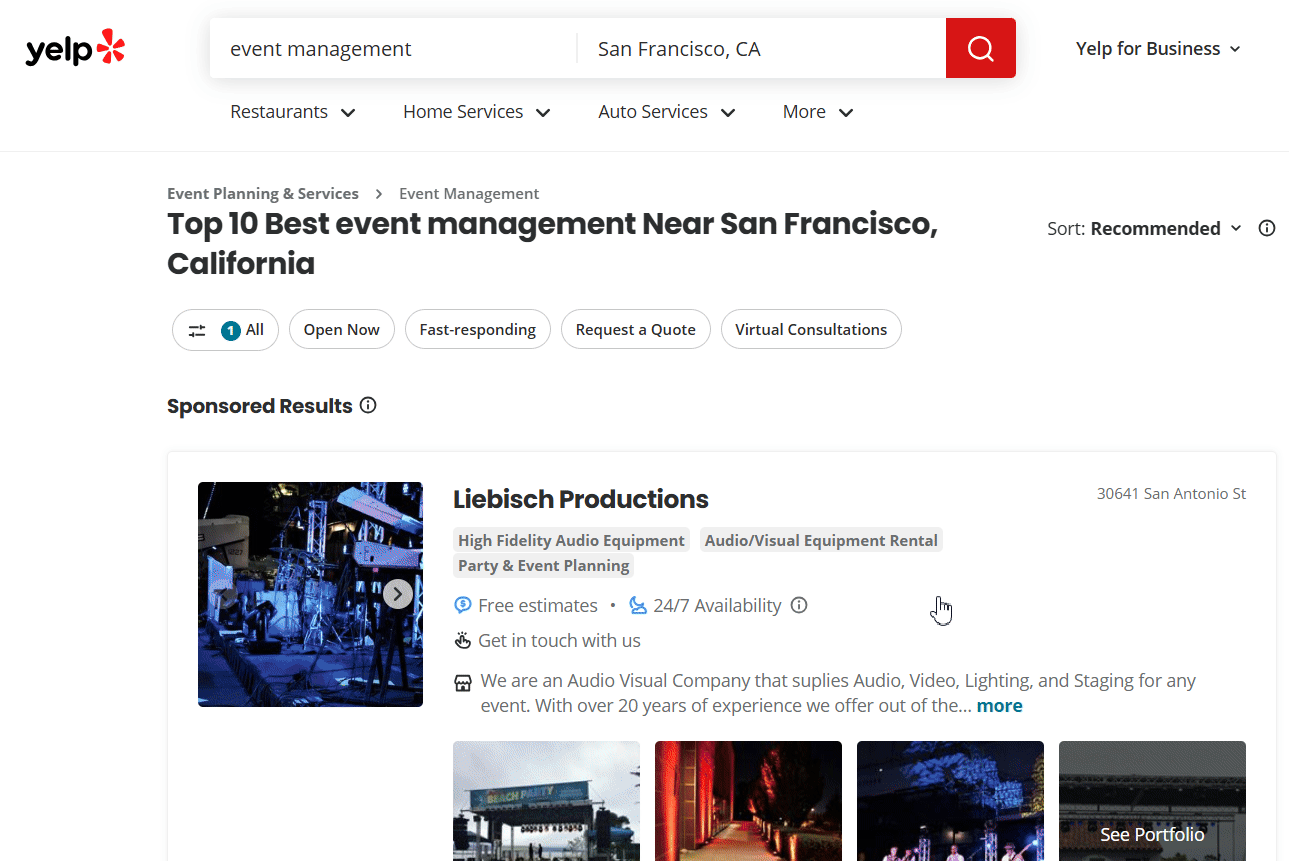This screenshot has width=1289, height=861.
Task: Toggle the Virtual Consultations filter
Action: pyautogui.click(x=811, y=329)
